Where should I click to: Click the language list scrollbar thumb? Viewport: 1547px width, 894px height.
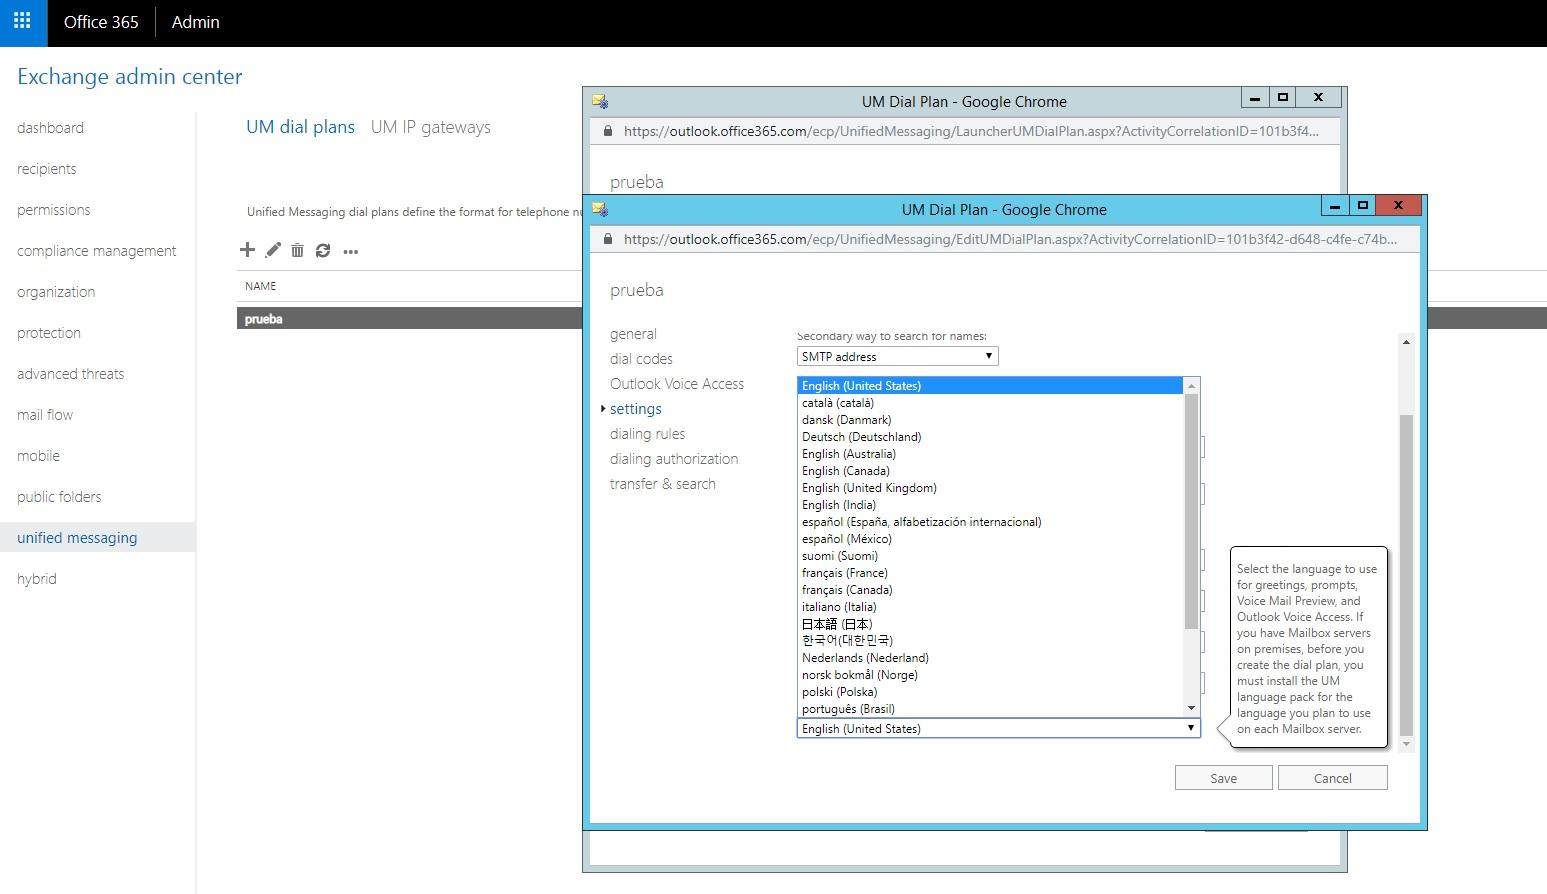point(1191,511)
